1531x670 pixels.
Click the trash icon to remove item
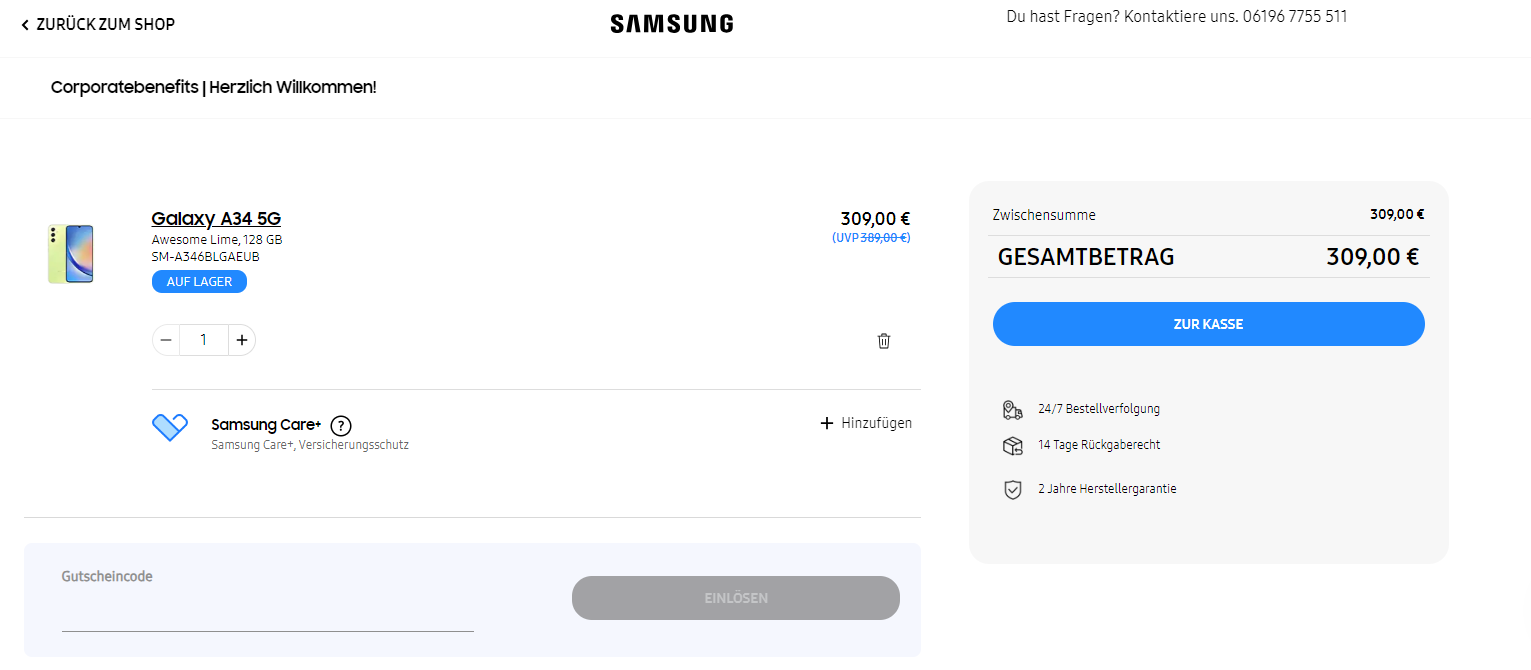pos(884,341)
